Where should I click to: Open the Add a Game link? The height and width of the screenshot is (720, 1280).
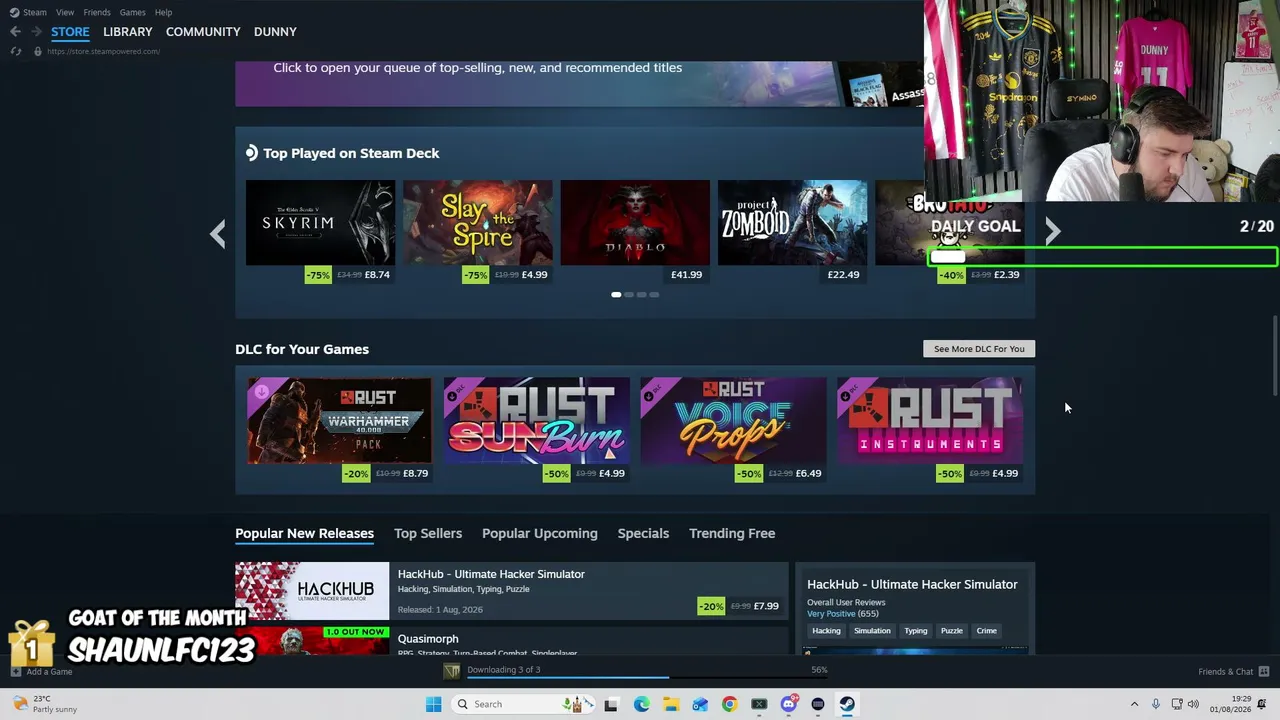43,672
